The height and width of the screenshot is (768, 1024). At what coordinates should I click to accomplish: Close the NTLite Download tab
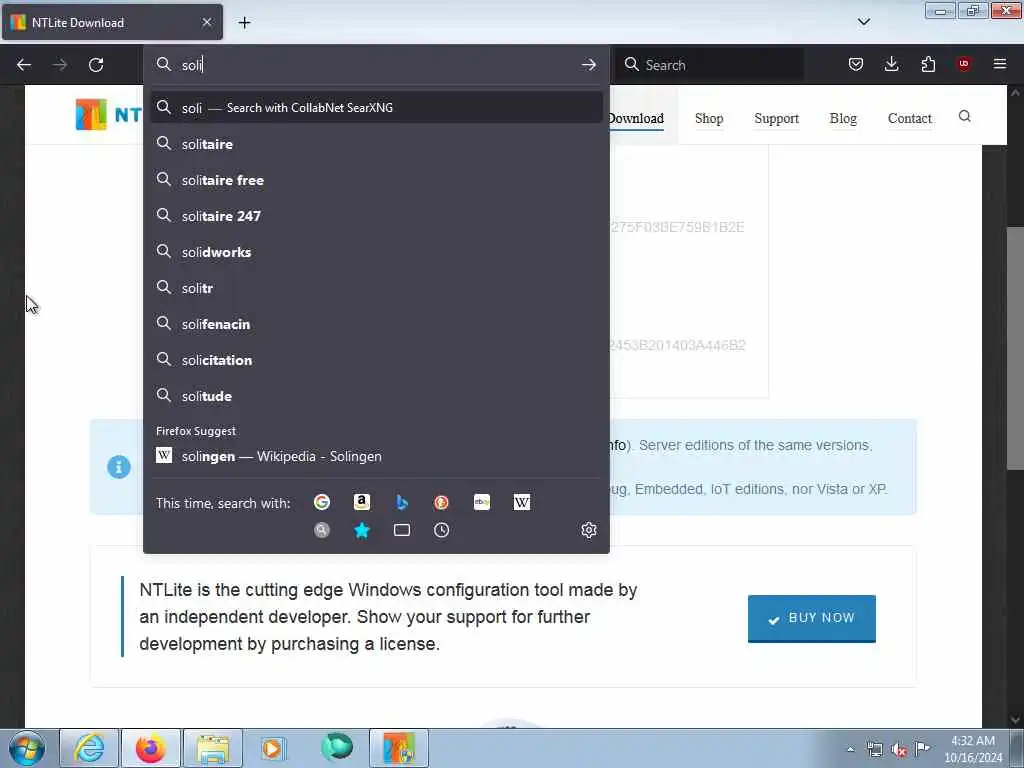tap(207, 22)
